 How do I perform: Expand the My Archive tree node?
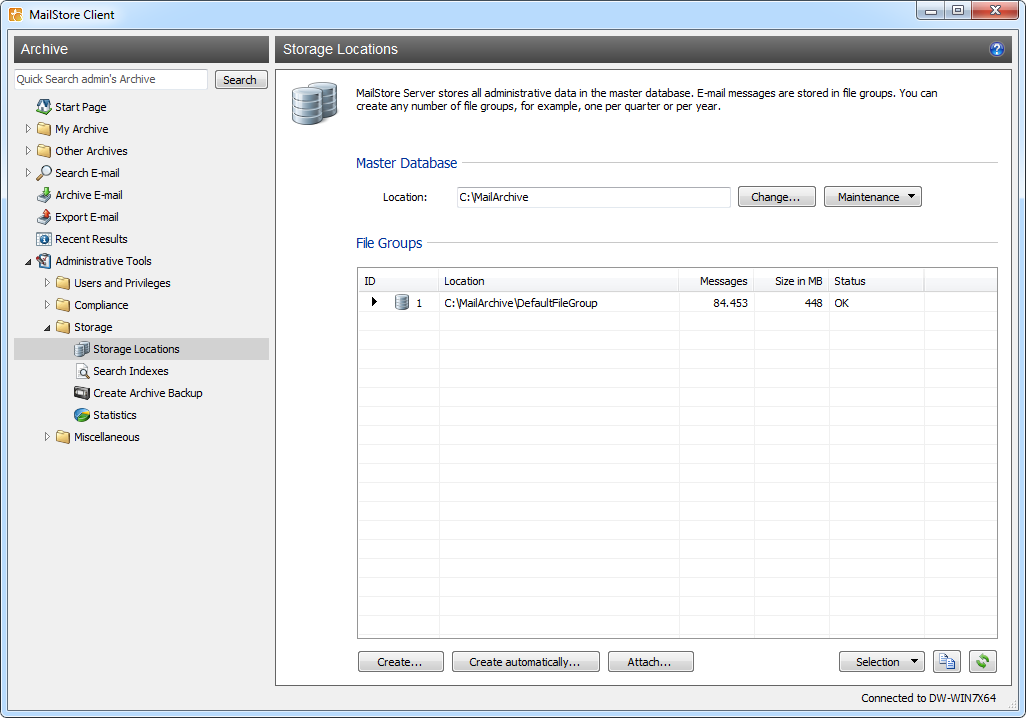coord(28,129)
